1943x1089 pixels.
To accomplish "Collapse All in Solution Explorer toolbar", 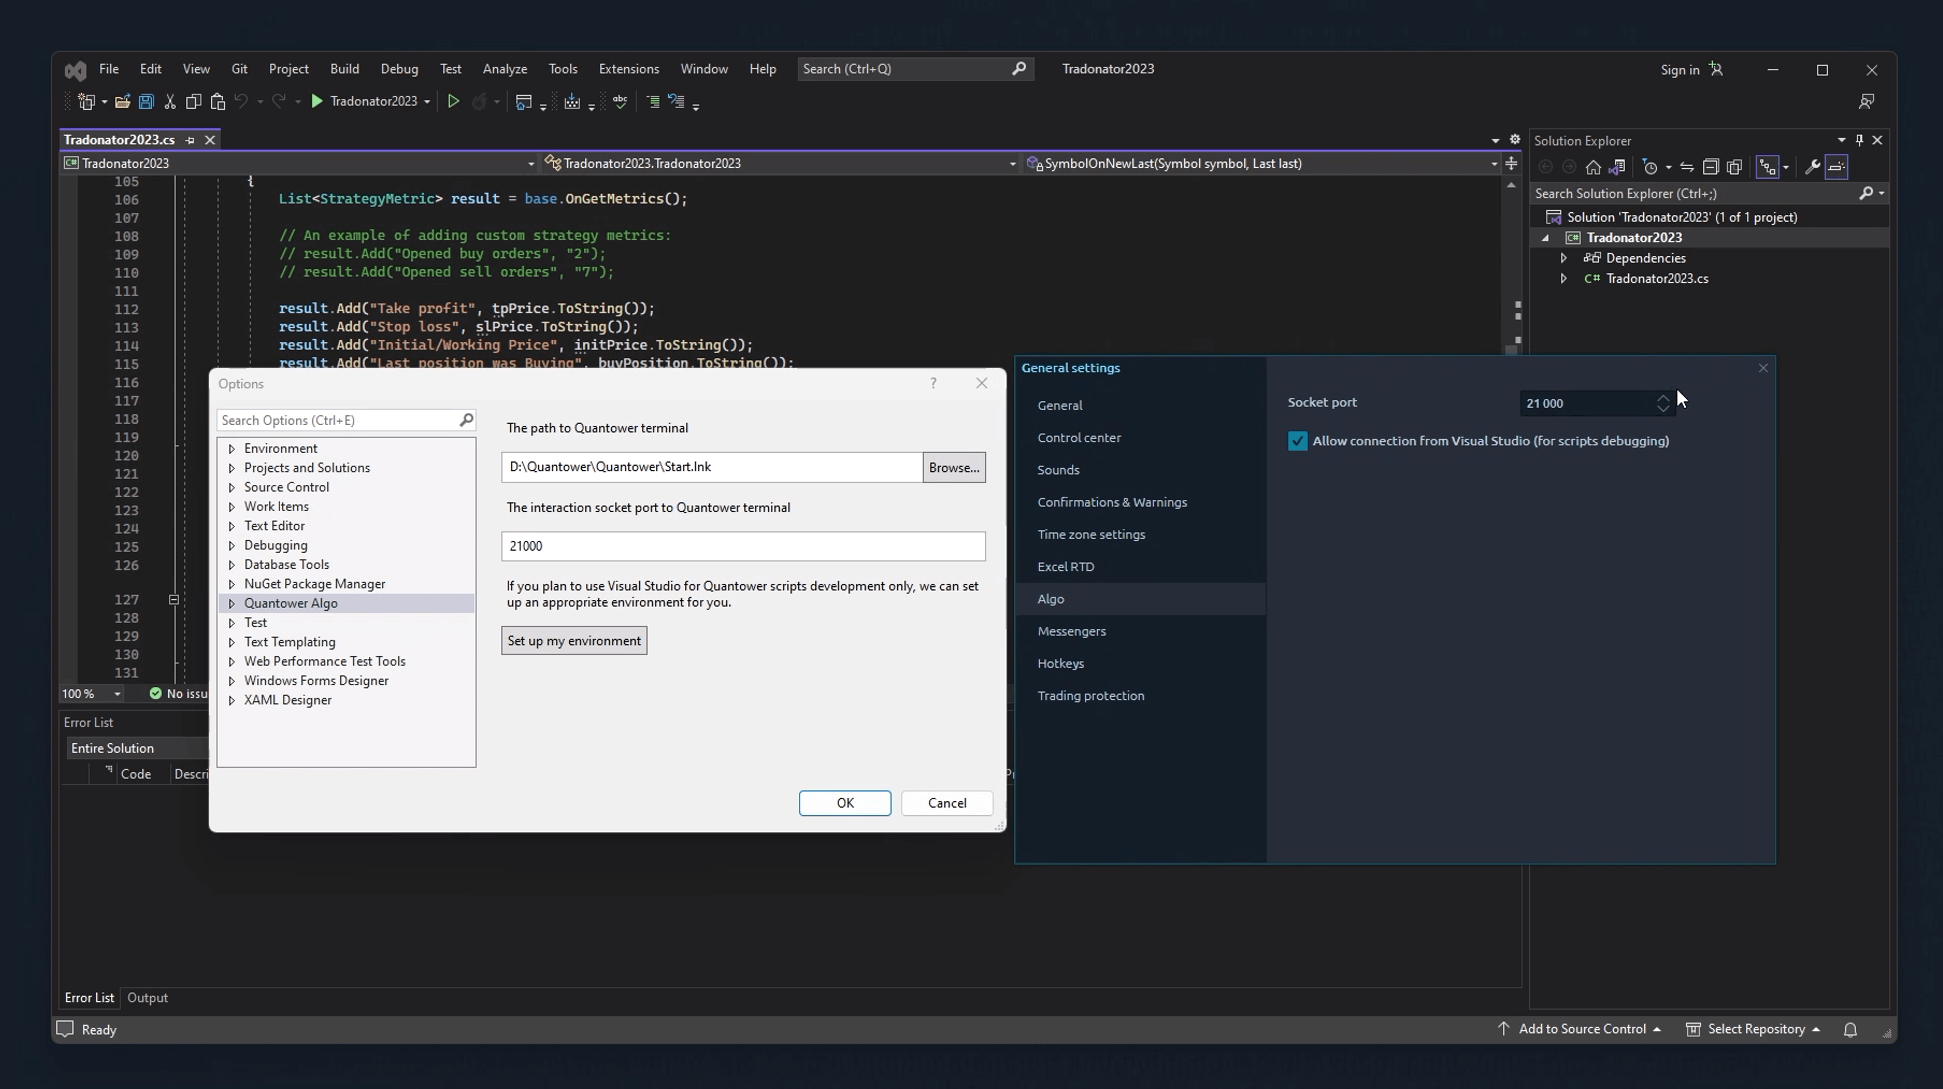I will click(x=1711, y=168).
